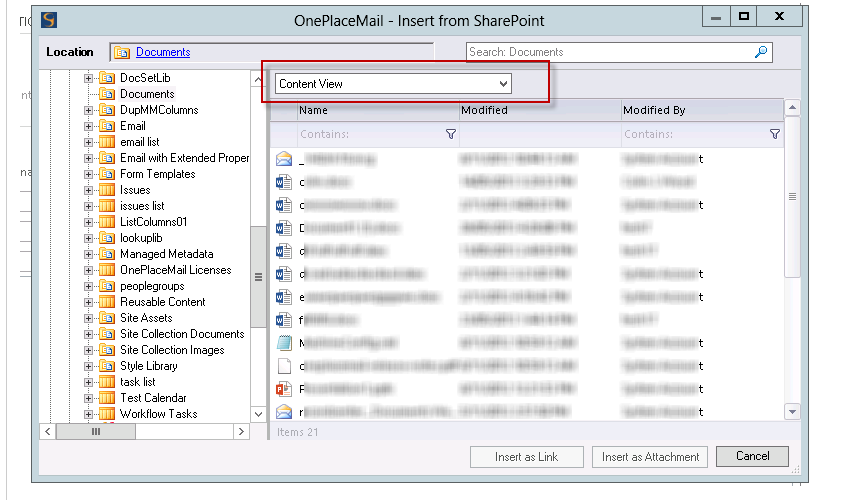850x500 pixels.
Task: Select the task list icon
Action: click(107, 382)
